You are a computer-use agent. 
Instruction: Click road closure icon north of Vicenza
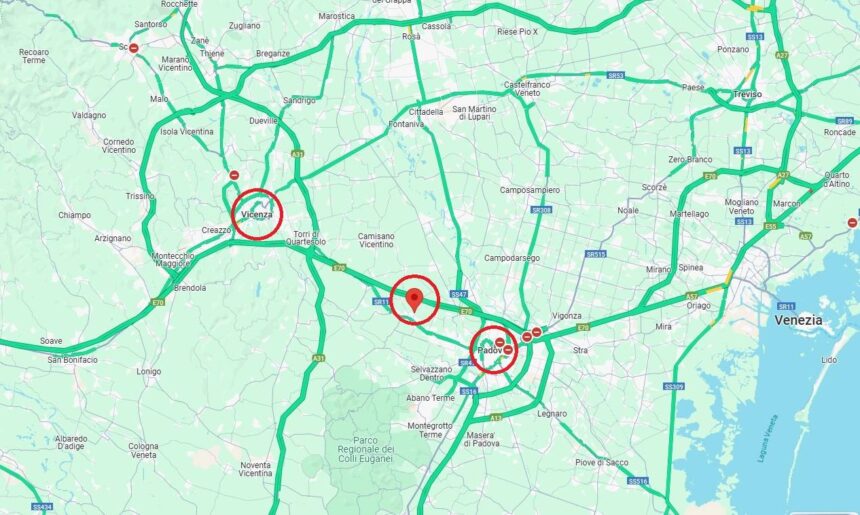pos(234,176)
